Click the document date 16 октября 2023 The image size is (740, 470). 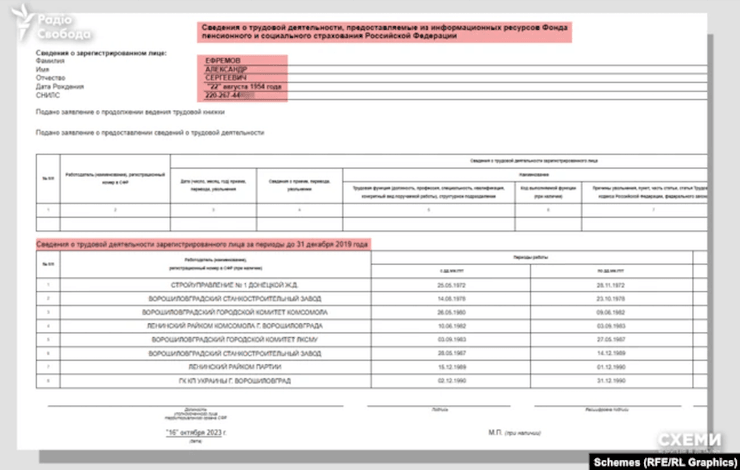pos(196,432)
